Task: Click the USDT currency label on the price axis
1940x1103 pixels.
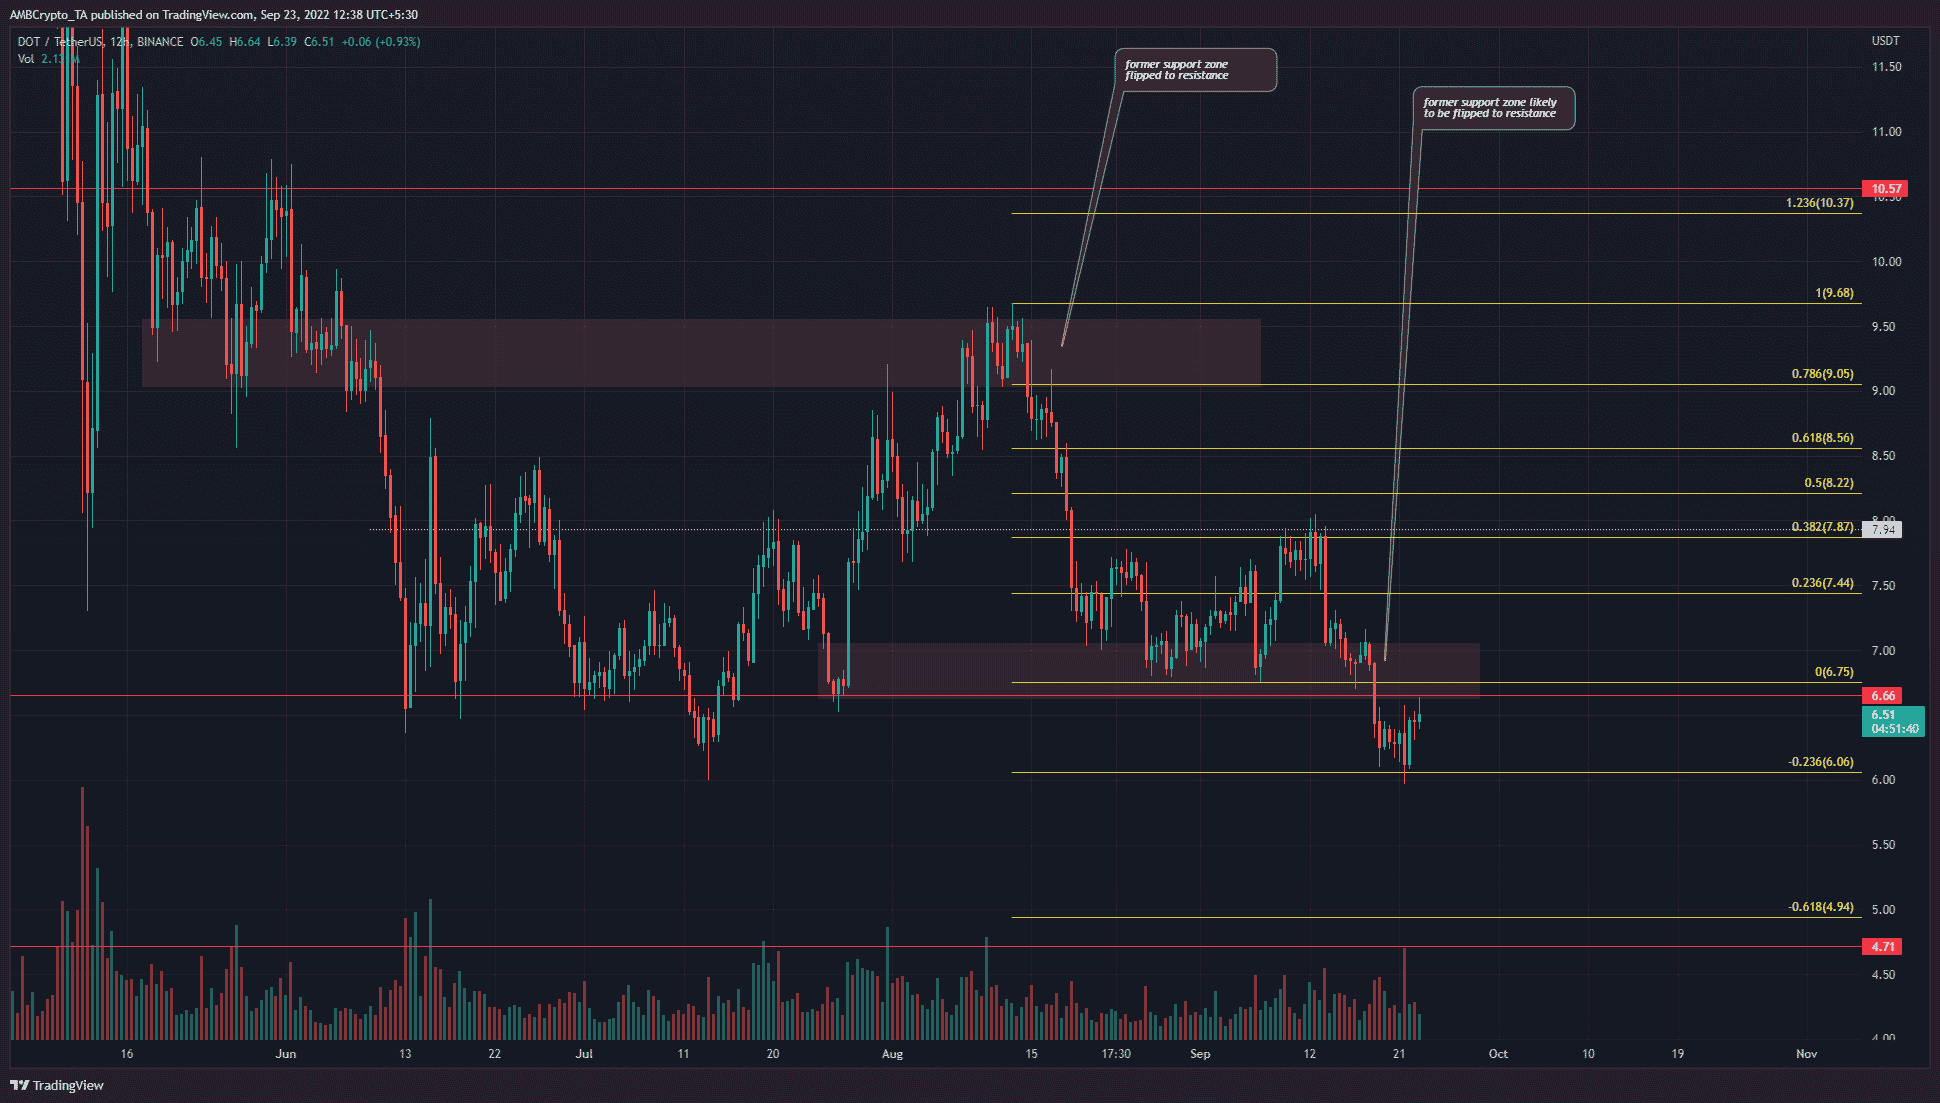Action: 1885,41
